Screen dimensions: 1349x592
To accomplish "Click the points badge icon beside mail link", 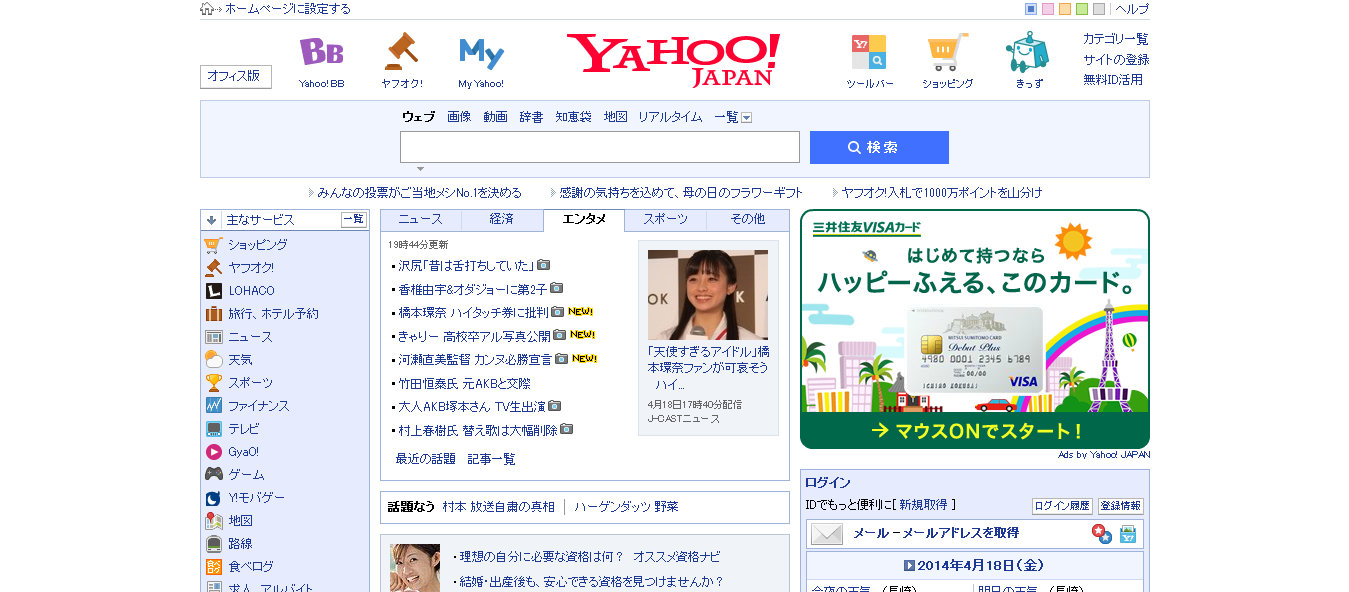I will click(1102, 534).
